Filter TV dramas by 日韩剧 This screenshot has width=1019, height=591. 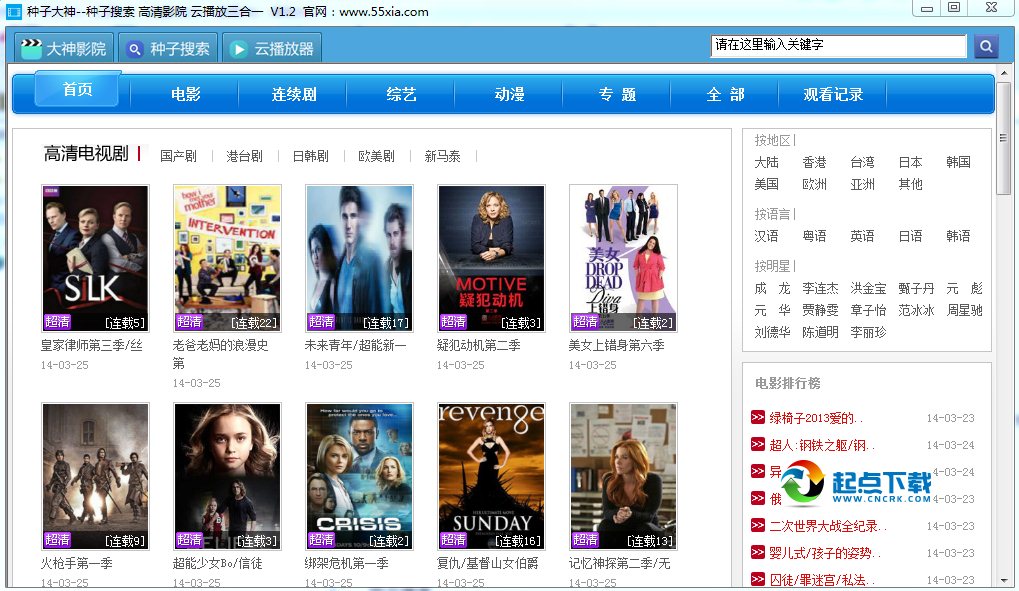(310, 156)
